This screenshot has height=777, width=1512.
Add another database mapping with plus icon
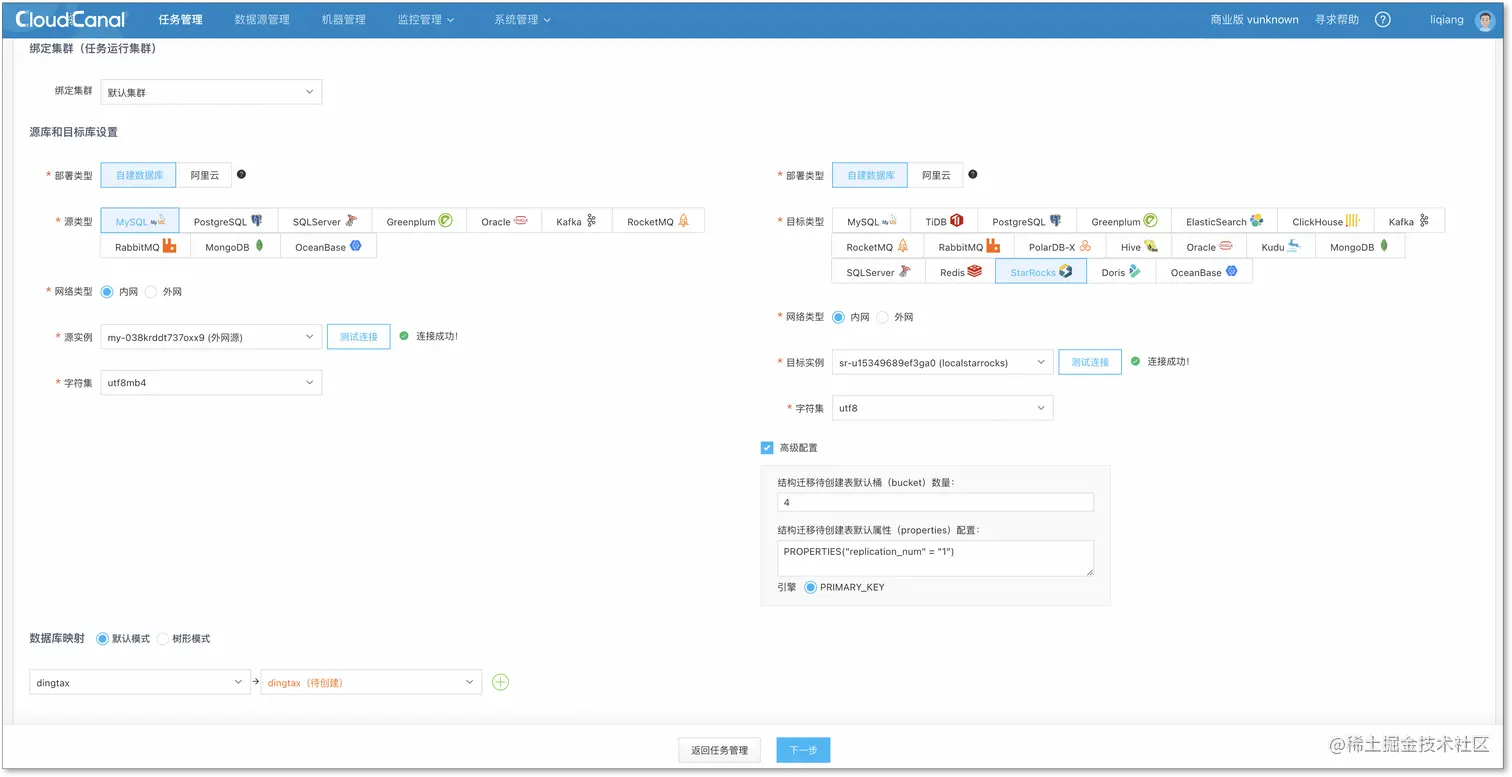click(x=501, y=682)
